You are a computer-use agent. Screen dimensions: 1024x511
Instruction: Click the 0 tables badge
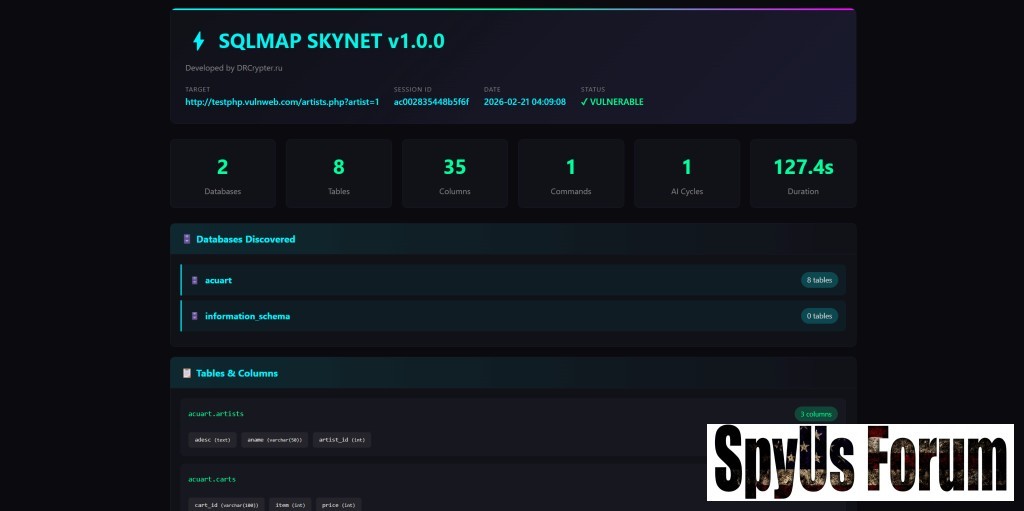tap(818, 316)
